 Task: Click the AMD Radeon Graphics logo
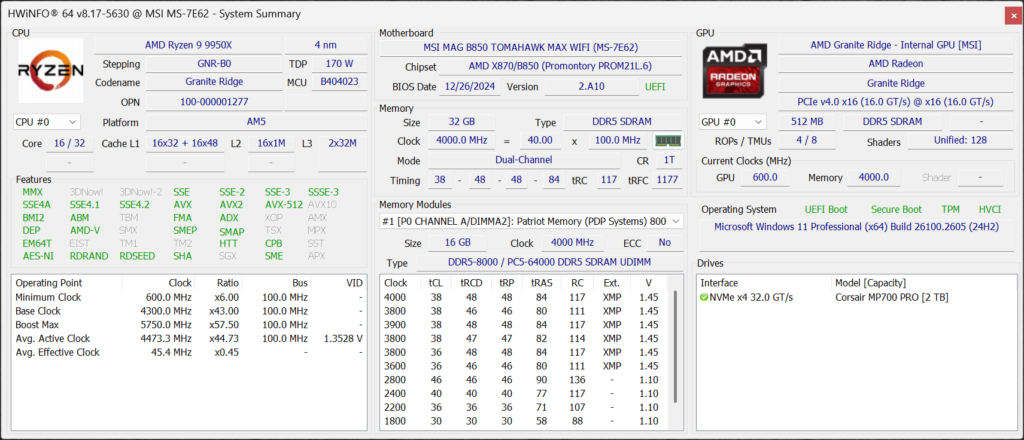pyautogui.click(x=735, y=70)
